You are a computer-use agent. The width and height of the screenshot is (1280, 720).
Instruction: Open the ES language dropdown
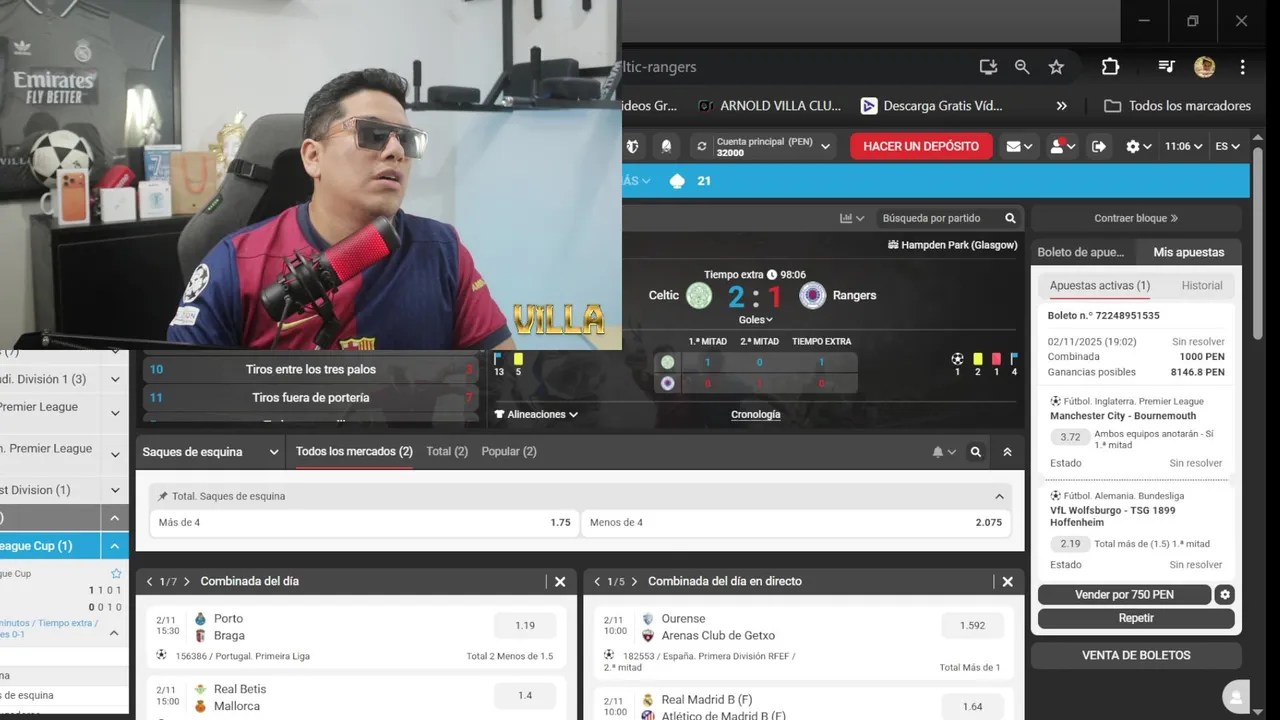tap(1227, 146)
